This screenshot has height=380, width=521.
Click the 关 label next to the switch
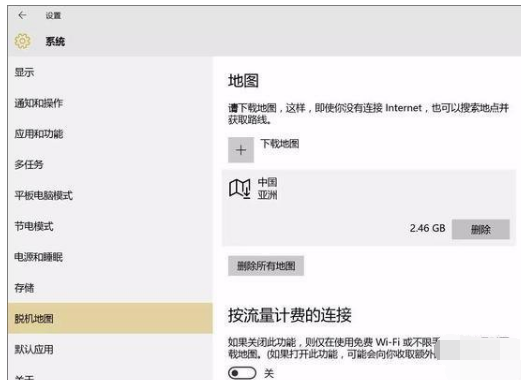tap(269, 373)
